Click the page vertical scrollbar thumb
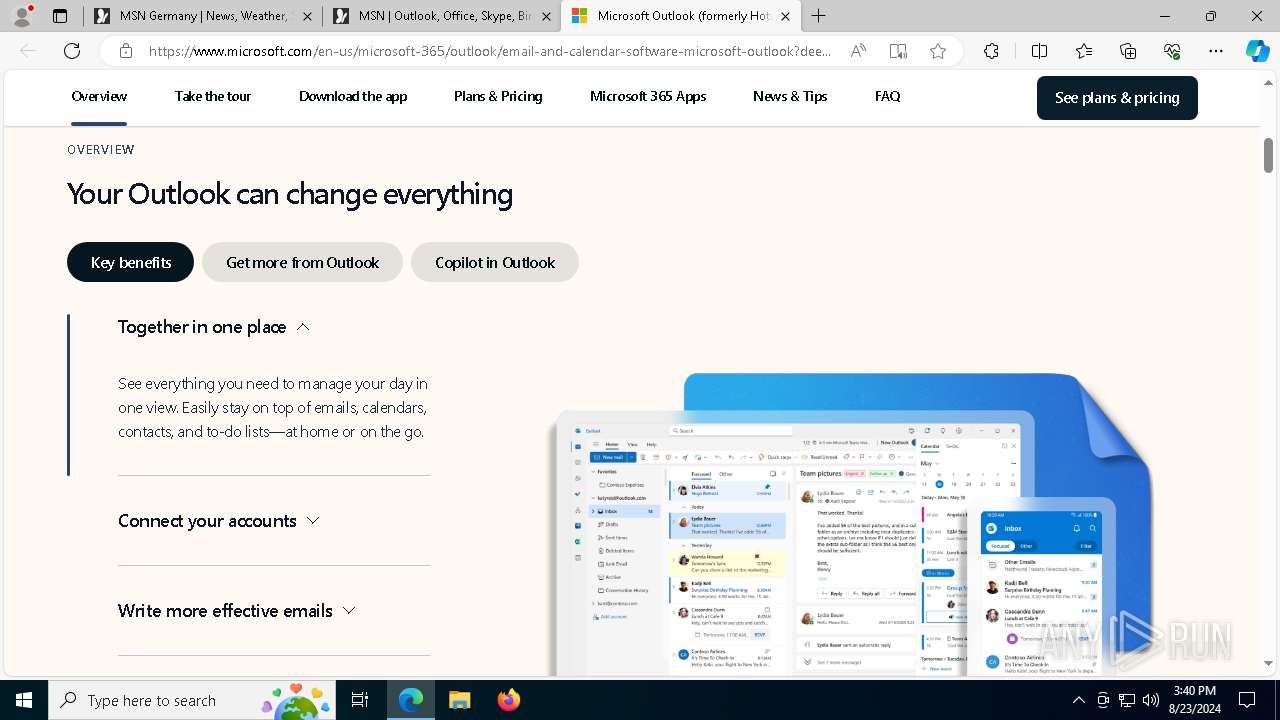 [x=1268, y=155]
